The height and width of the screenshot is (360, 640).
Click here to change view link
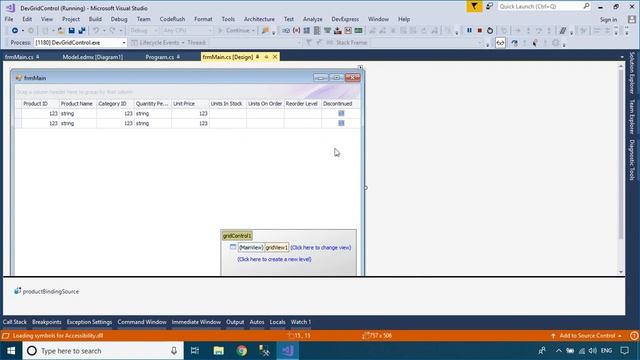[x=320, y=247]
